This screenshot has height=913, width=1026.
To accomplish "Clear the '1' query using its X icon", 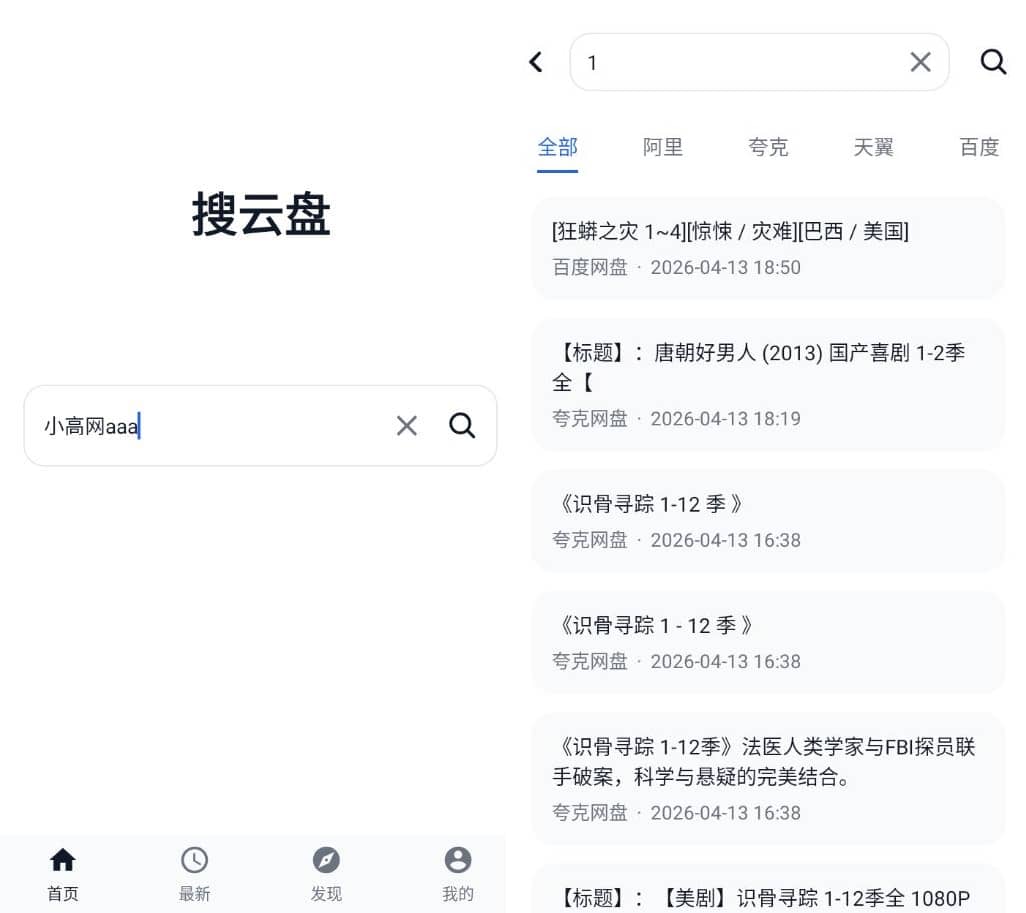I will (919, 61).
